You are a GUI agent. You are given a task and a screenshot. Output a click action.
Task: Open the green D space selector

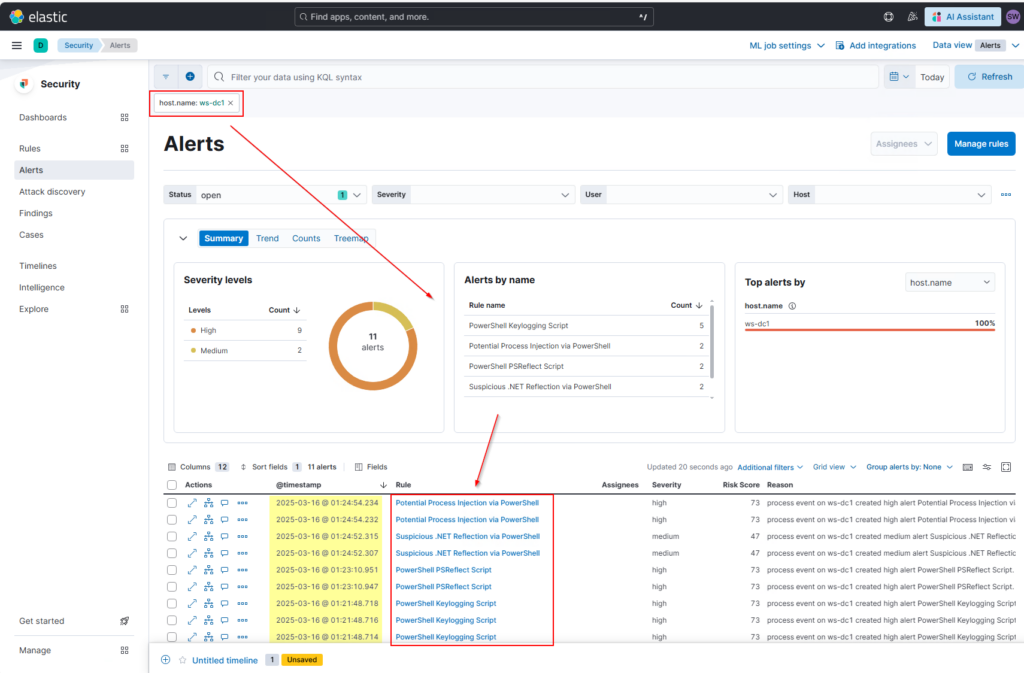[40, 45]
